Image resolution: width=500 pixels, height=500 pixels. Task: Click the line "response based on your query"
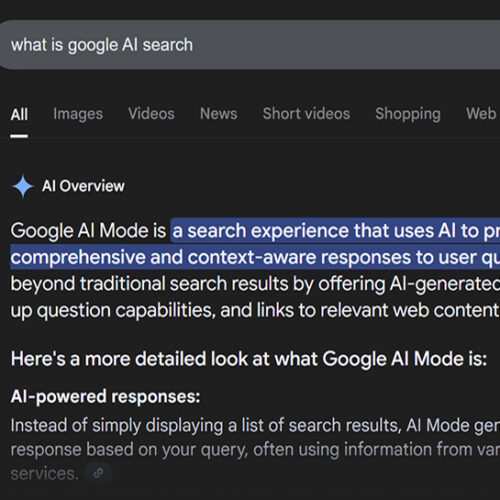pos(129,450)
